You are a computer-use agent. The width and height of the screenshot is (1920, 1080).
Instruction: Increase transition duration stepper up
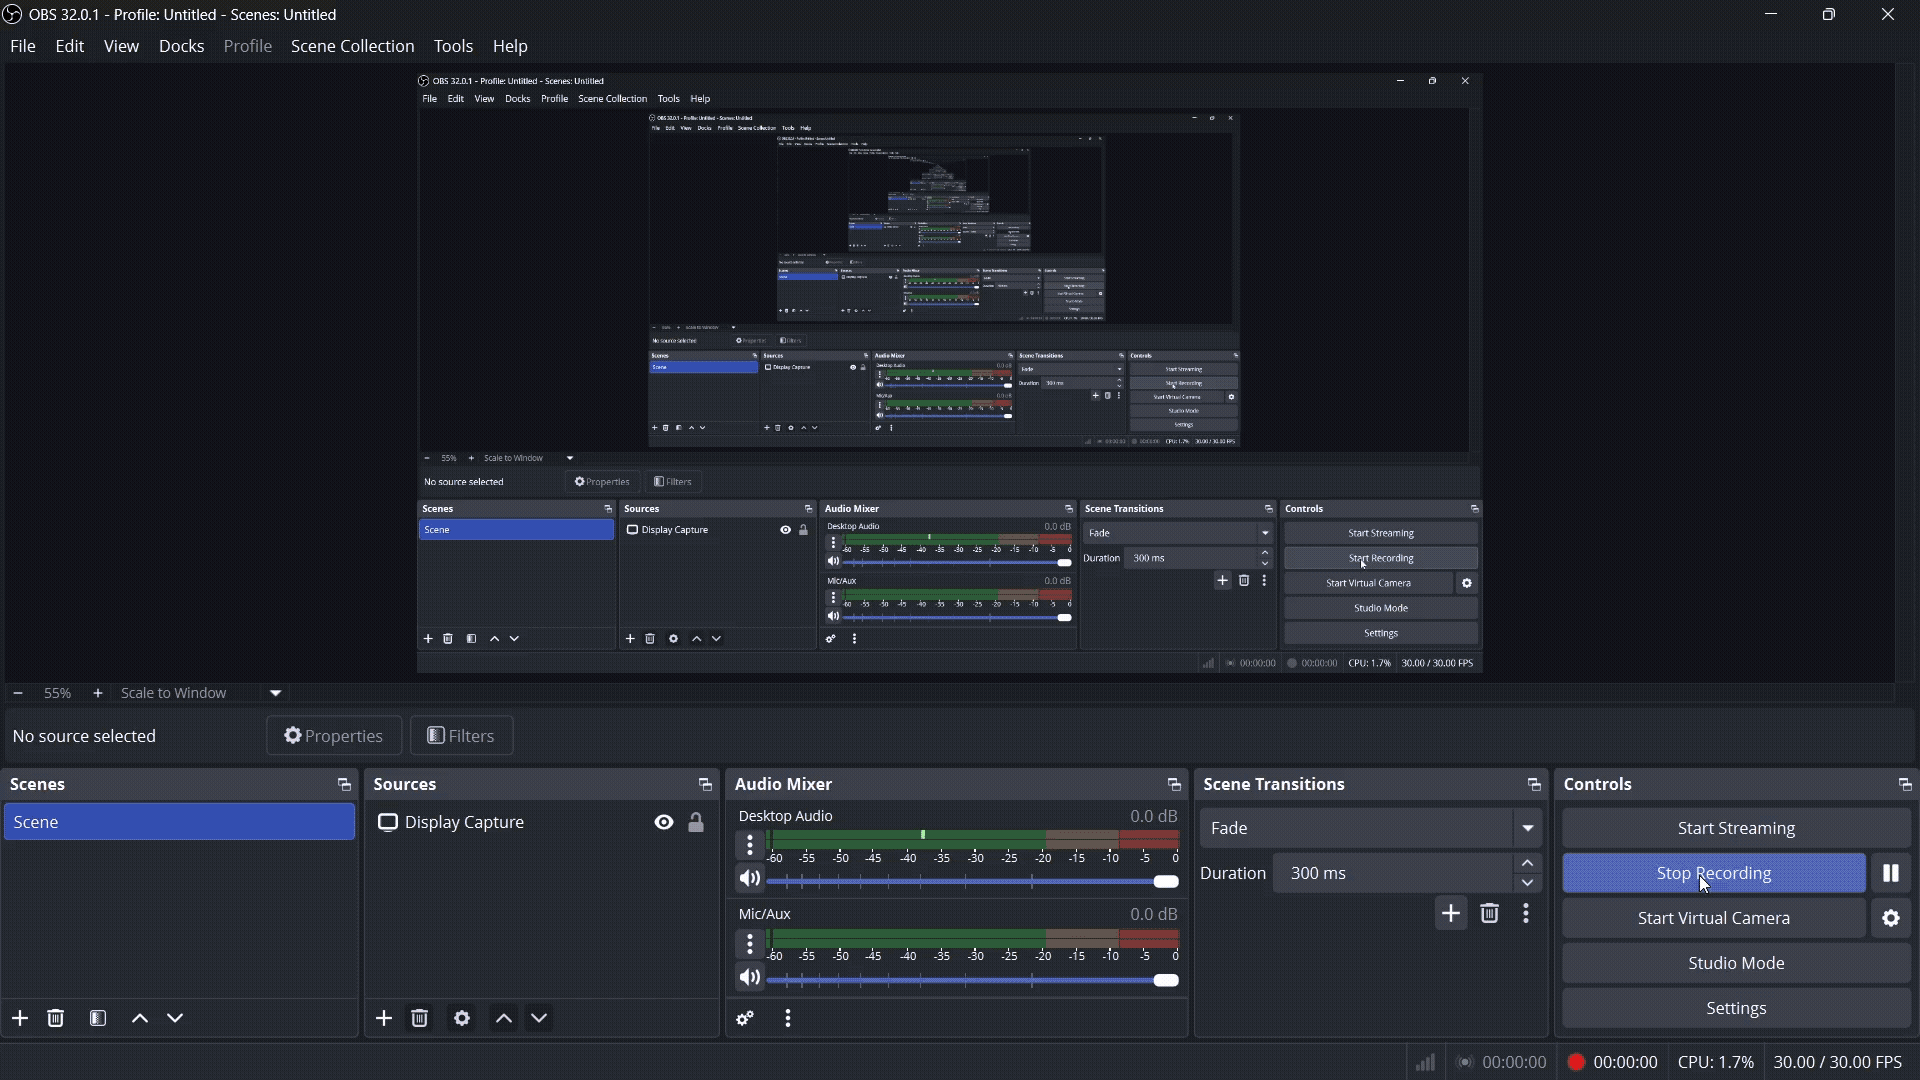click(1528, 864)
